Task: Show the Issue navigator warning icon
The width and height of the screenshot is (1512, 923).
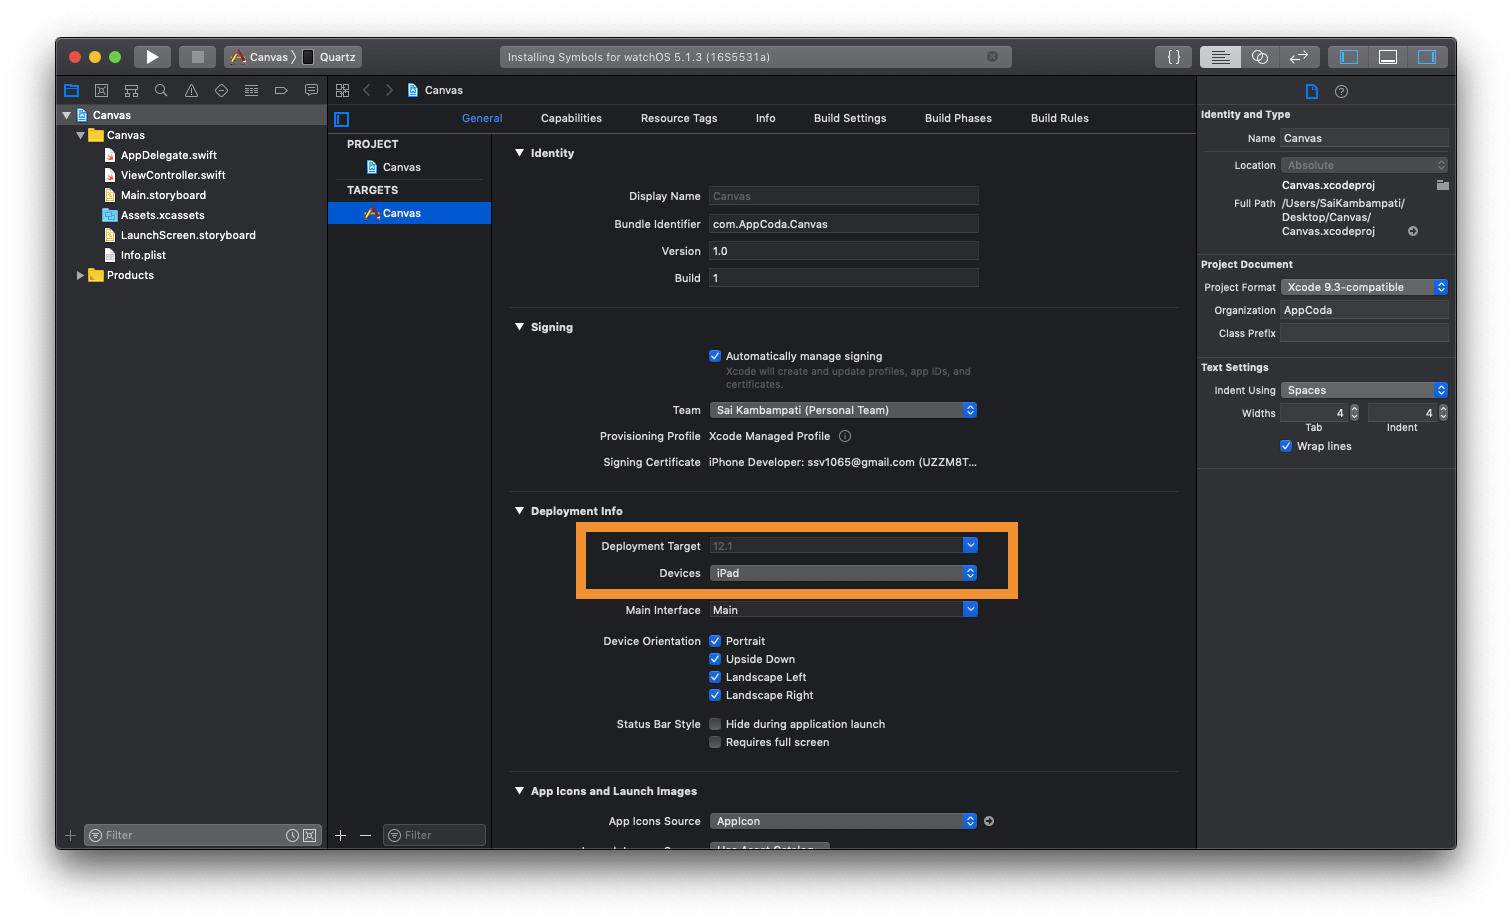Action: (191, 90)
